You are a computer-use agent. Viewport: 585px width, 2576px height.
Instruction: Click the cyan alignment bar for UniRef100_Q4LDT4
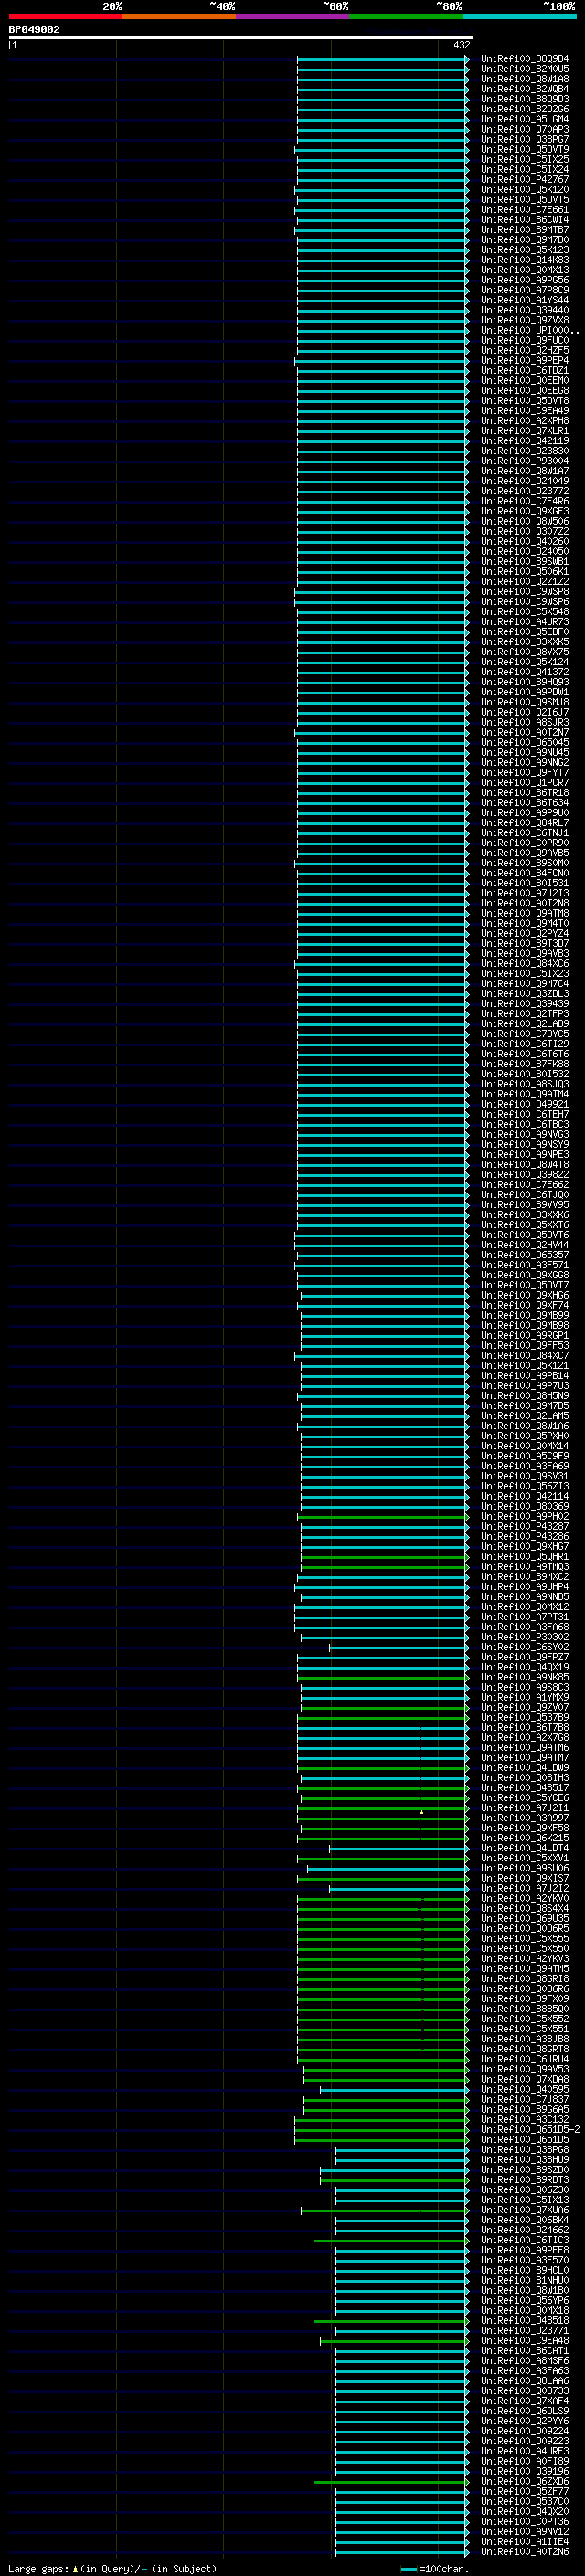click(x=398, y=1848)
